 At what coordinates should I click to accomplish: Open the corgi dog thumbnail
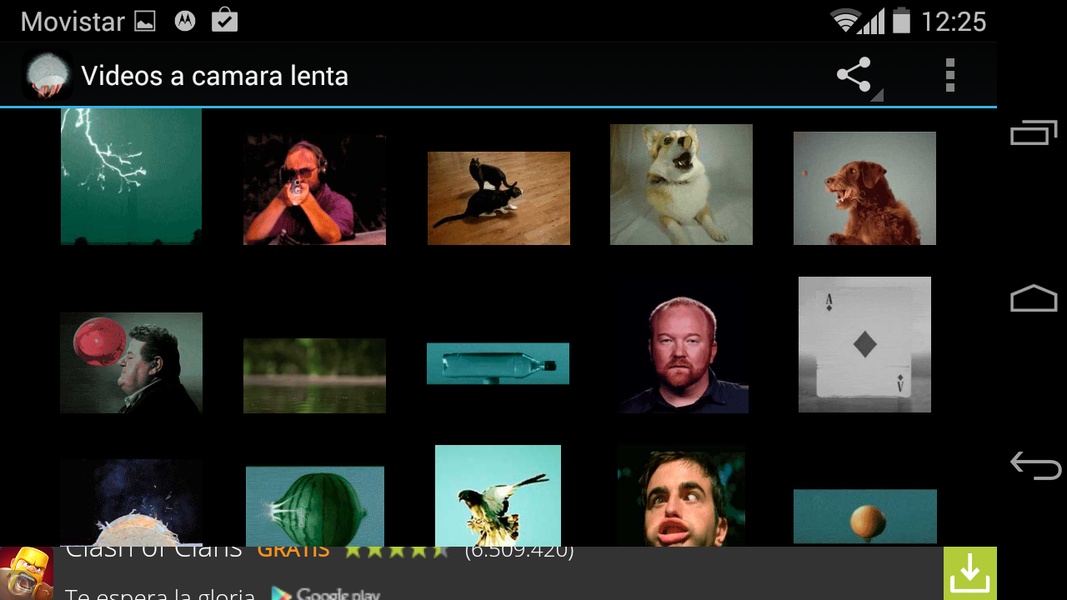tap(681, 184)
